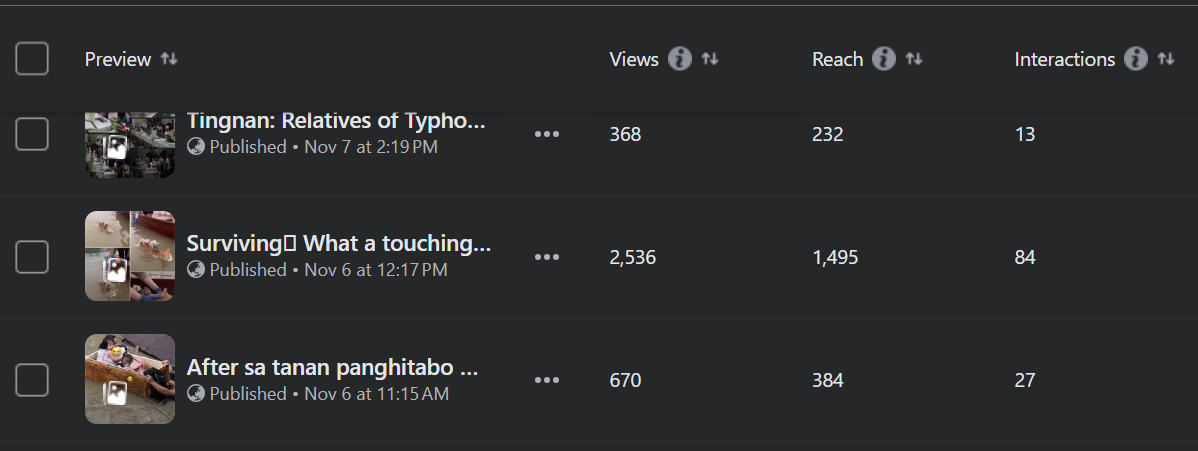The width and height of the screenshot is (1198, 451).
Task: Tick the After sa tanan post checkbox
Action: pos(32,380)
